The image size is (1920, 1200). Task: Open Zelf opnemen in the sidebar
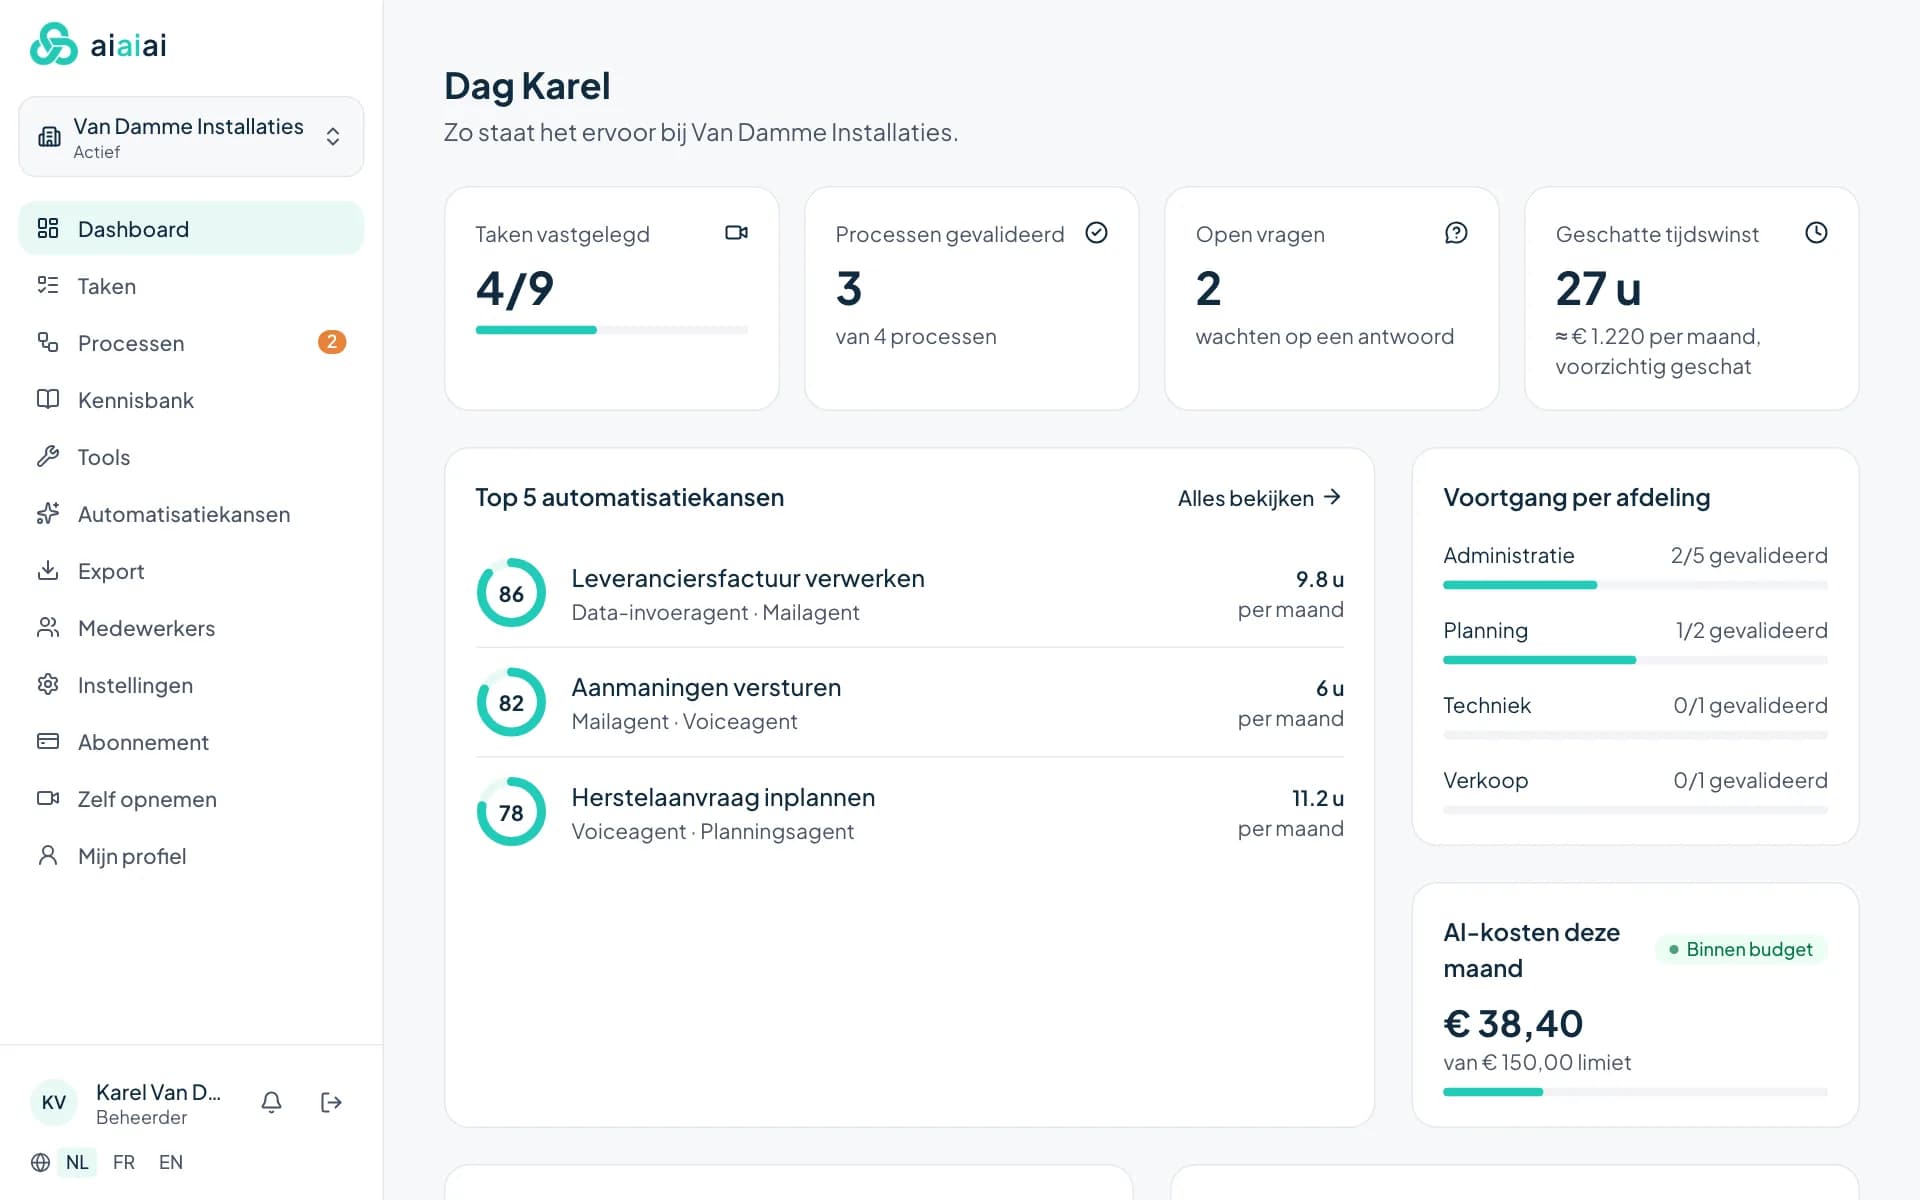tap(191, 799)
